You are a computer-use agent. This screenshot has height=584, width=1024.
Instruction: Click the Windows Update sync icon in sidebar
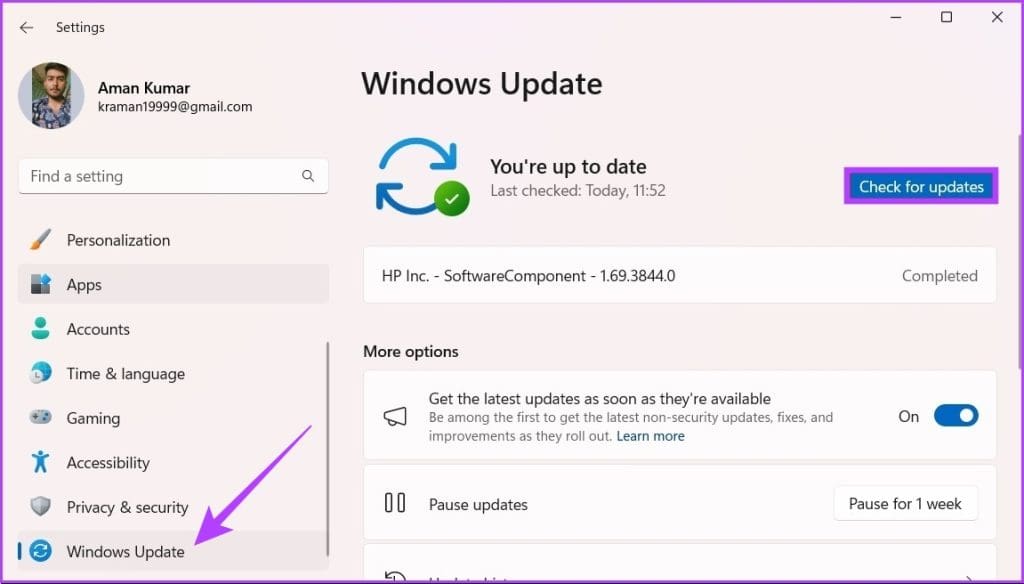pos(40,551)
